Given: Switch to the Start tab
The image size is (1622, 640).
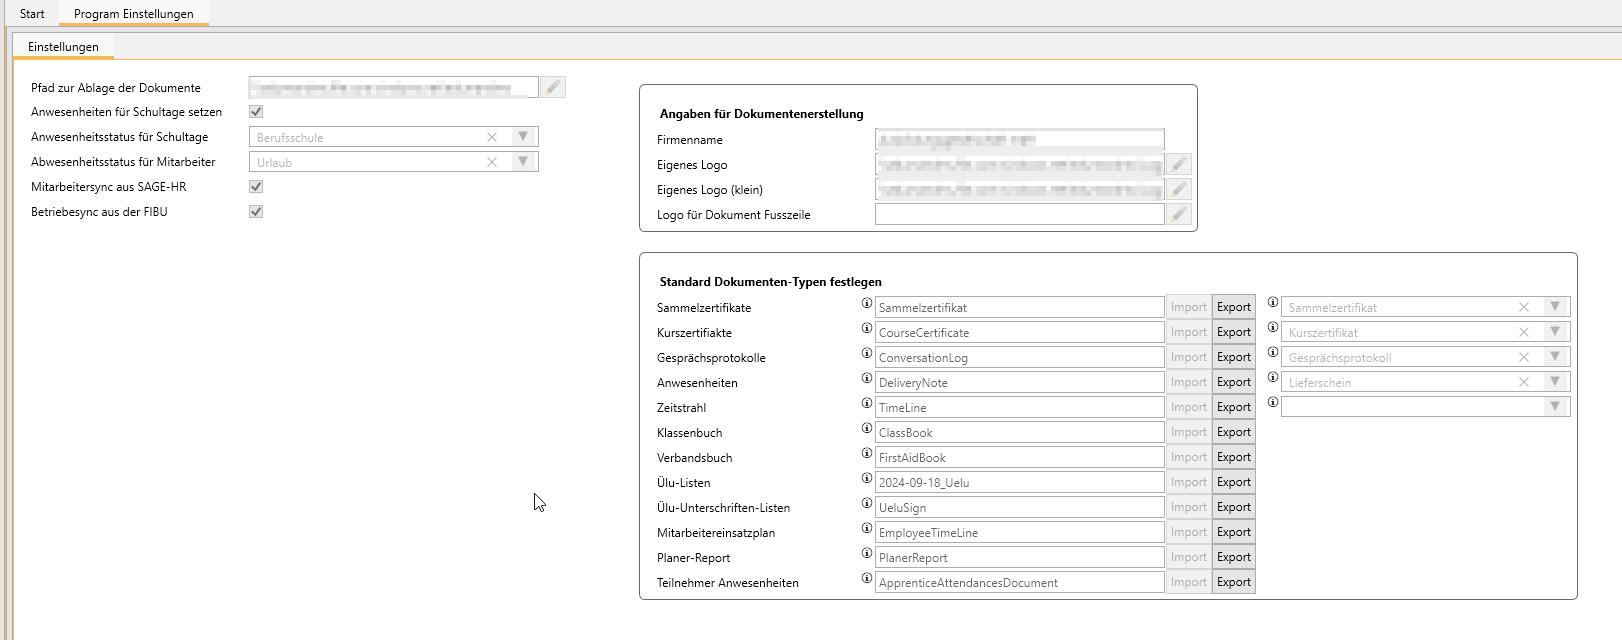Looking at the screenshot, I should point(32,14).
